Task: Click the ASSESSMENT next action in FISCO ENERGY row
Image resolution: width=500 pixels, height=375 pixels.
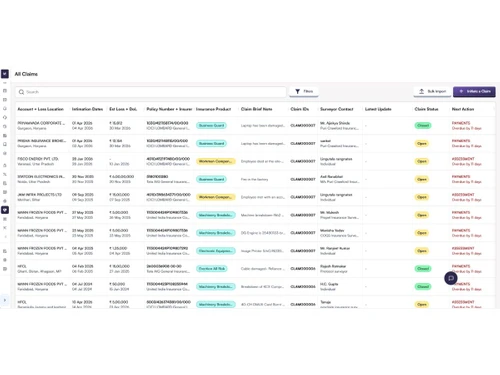Action: click(x=463, y=159)
